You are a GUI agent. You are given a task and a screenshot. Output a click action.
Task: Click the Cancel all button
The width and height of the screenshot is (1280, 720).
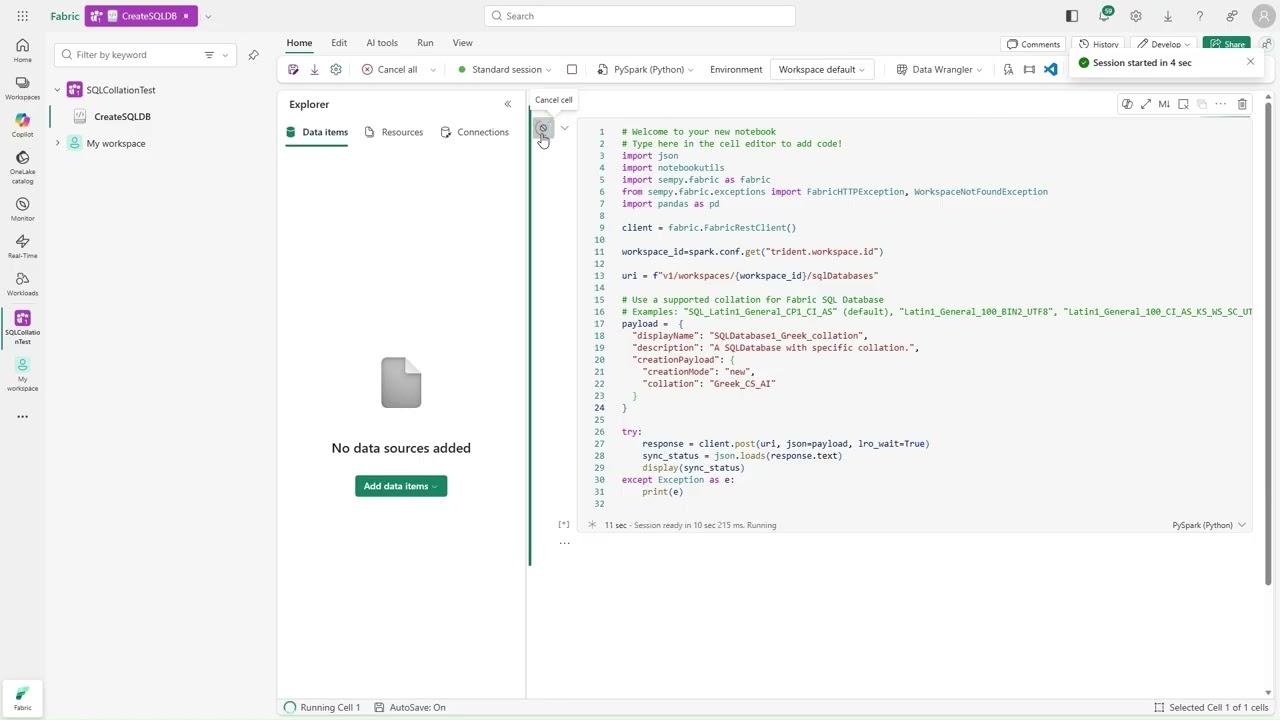click(x=390, y=69)
